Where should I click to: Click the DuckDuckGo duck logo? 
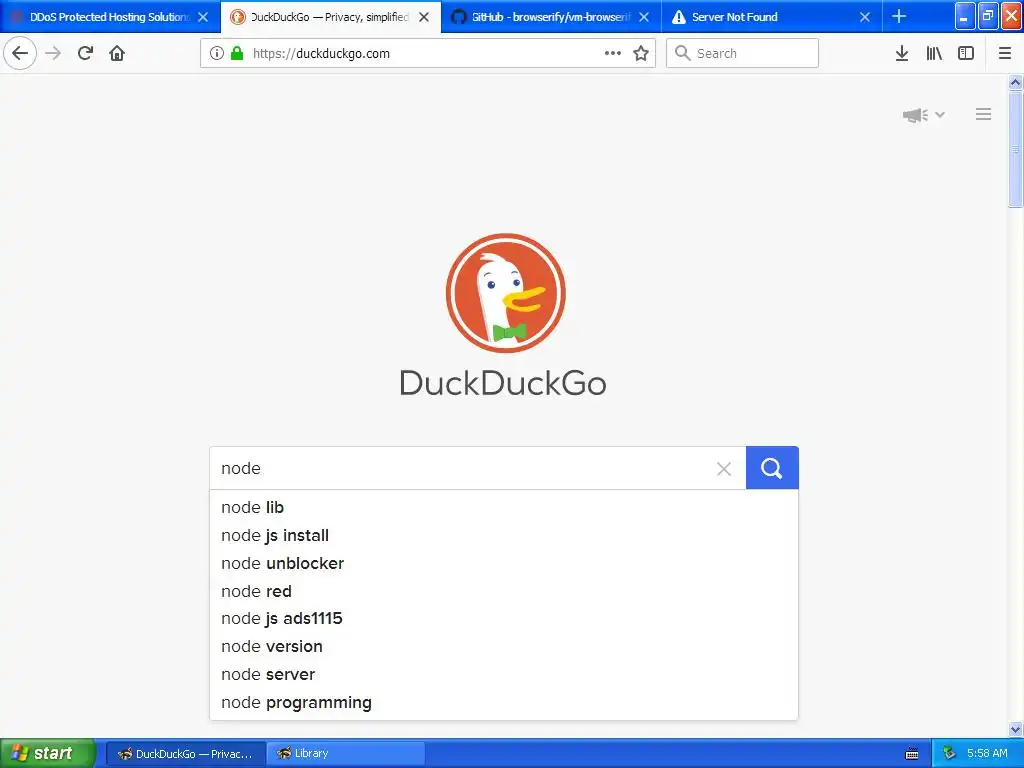[505, 293]
